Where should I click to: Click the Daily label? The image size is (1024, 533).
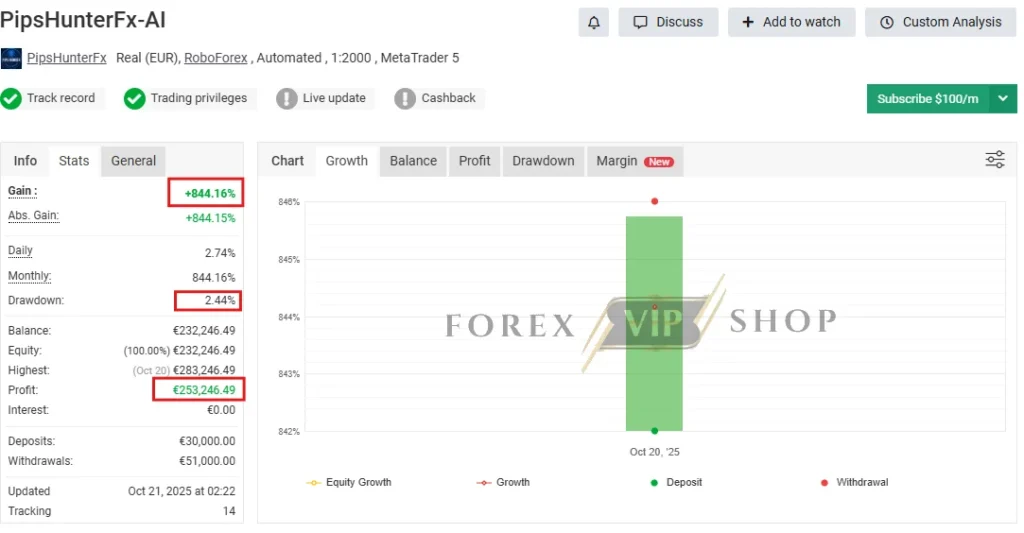point(20,250)
